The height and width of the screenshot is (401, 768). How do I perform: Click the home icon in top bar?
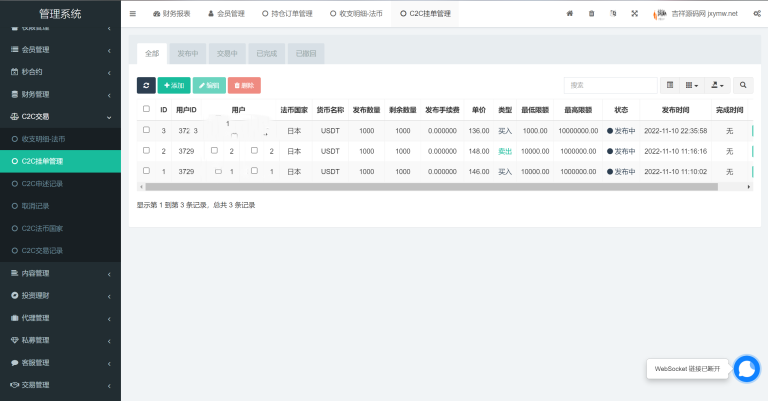570,14
